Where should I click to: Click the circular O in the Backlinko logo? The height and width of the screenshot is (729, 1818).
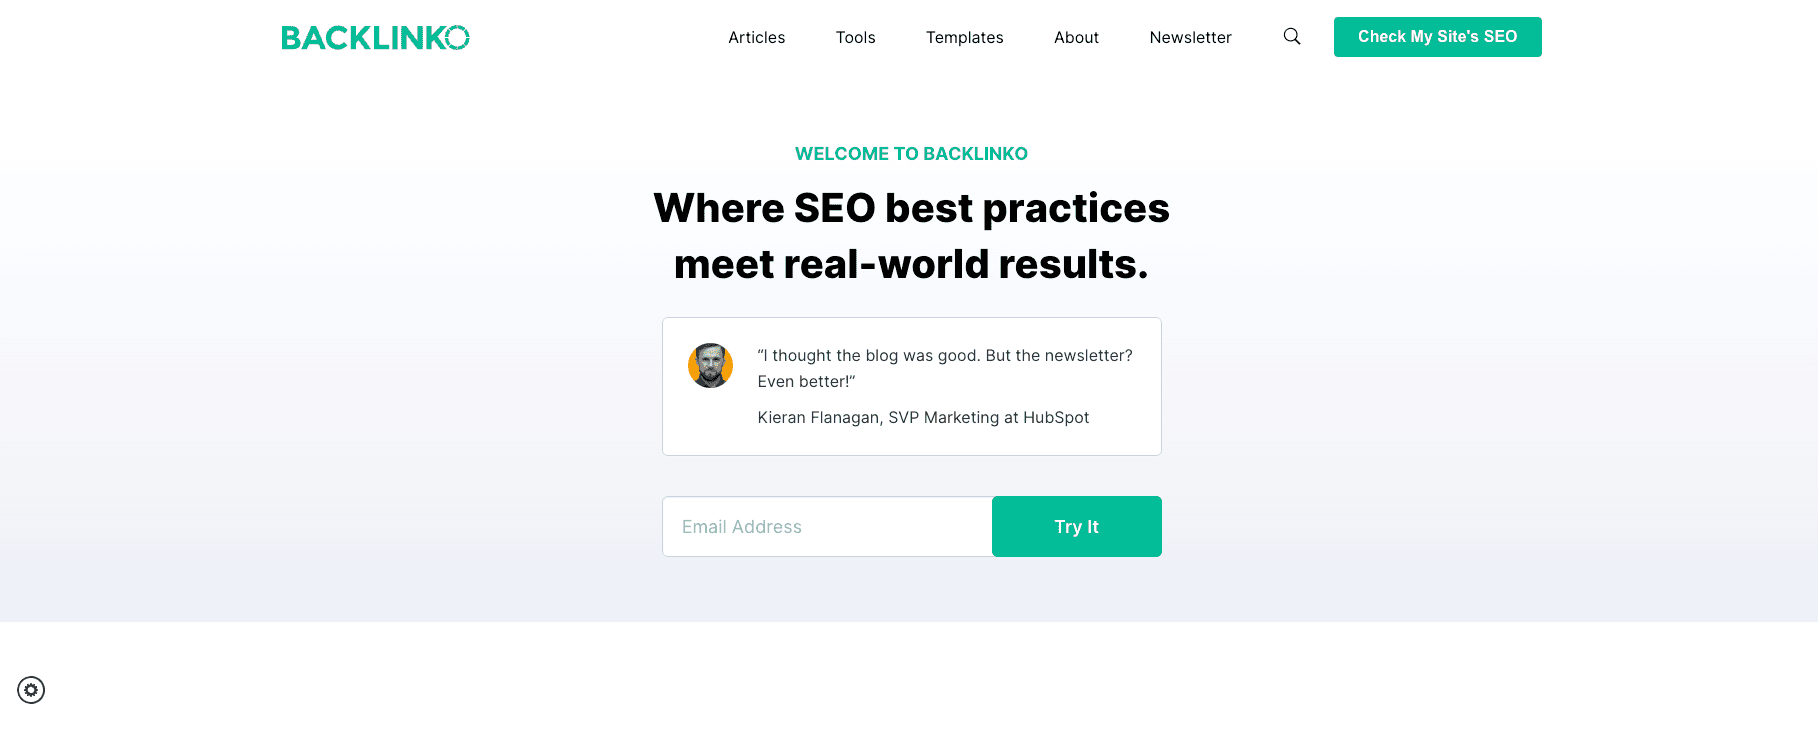[x=457, y=38]
